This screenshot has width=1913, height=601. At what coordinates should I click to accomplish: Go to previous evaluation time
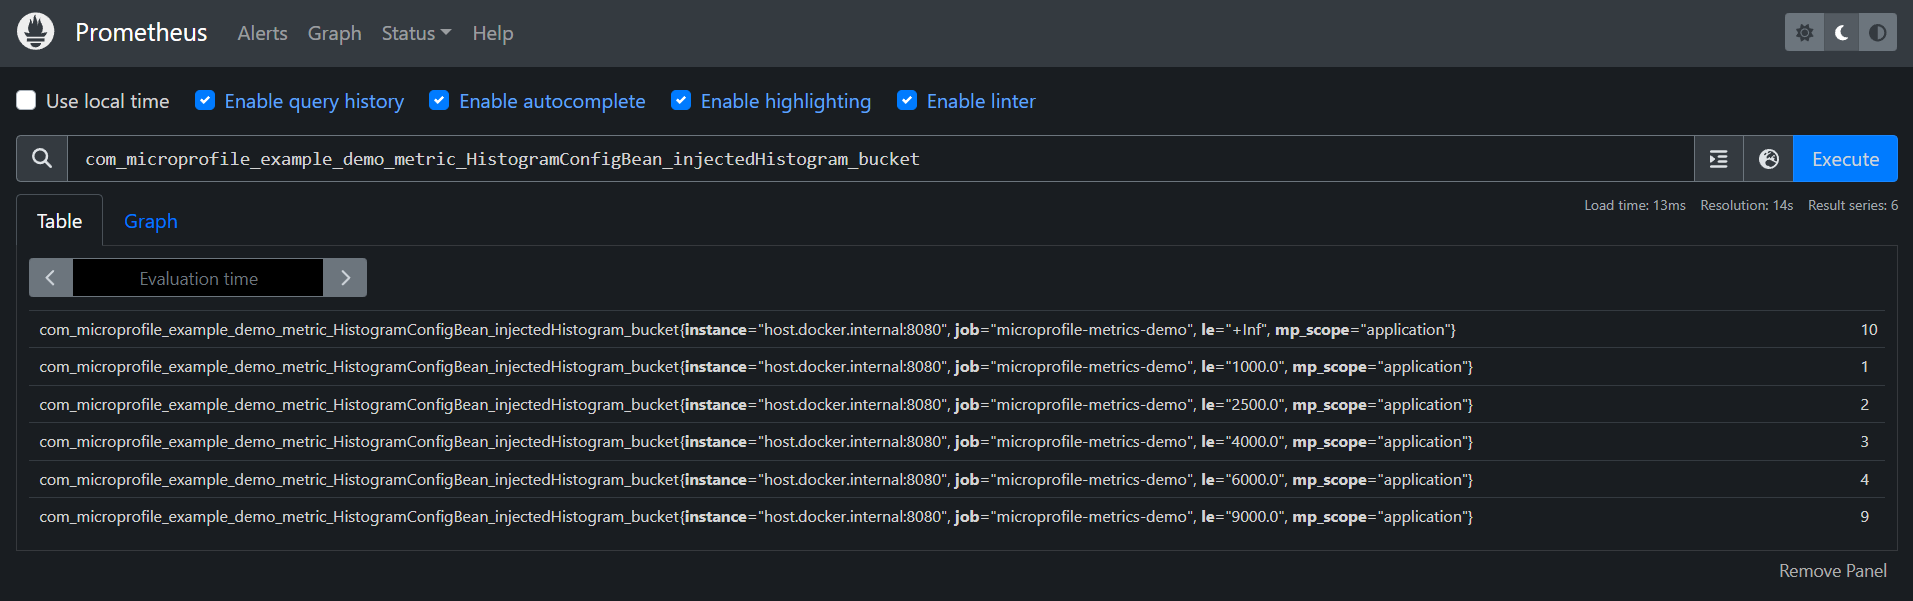pos(51,278)
